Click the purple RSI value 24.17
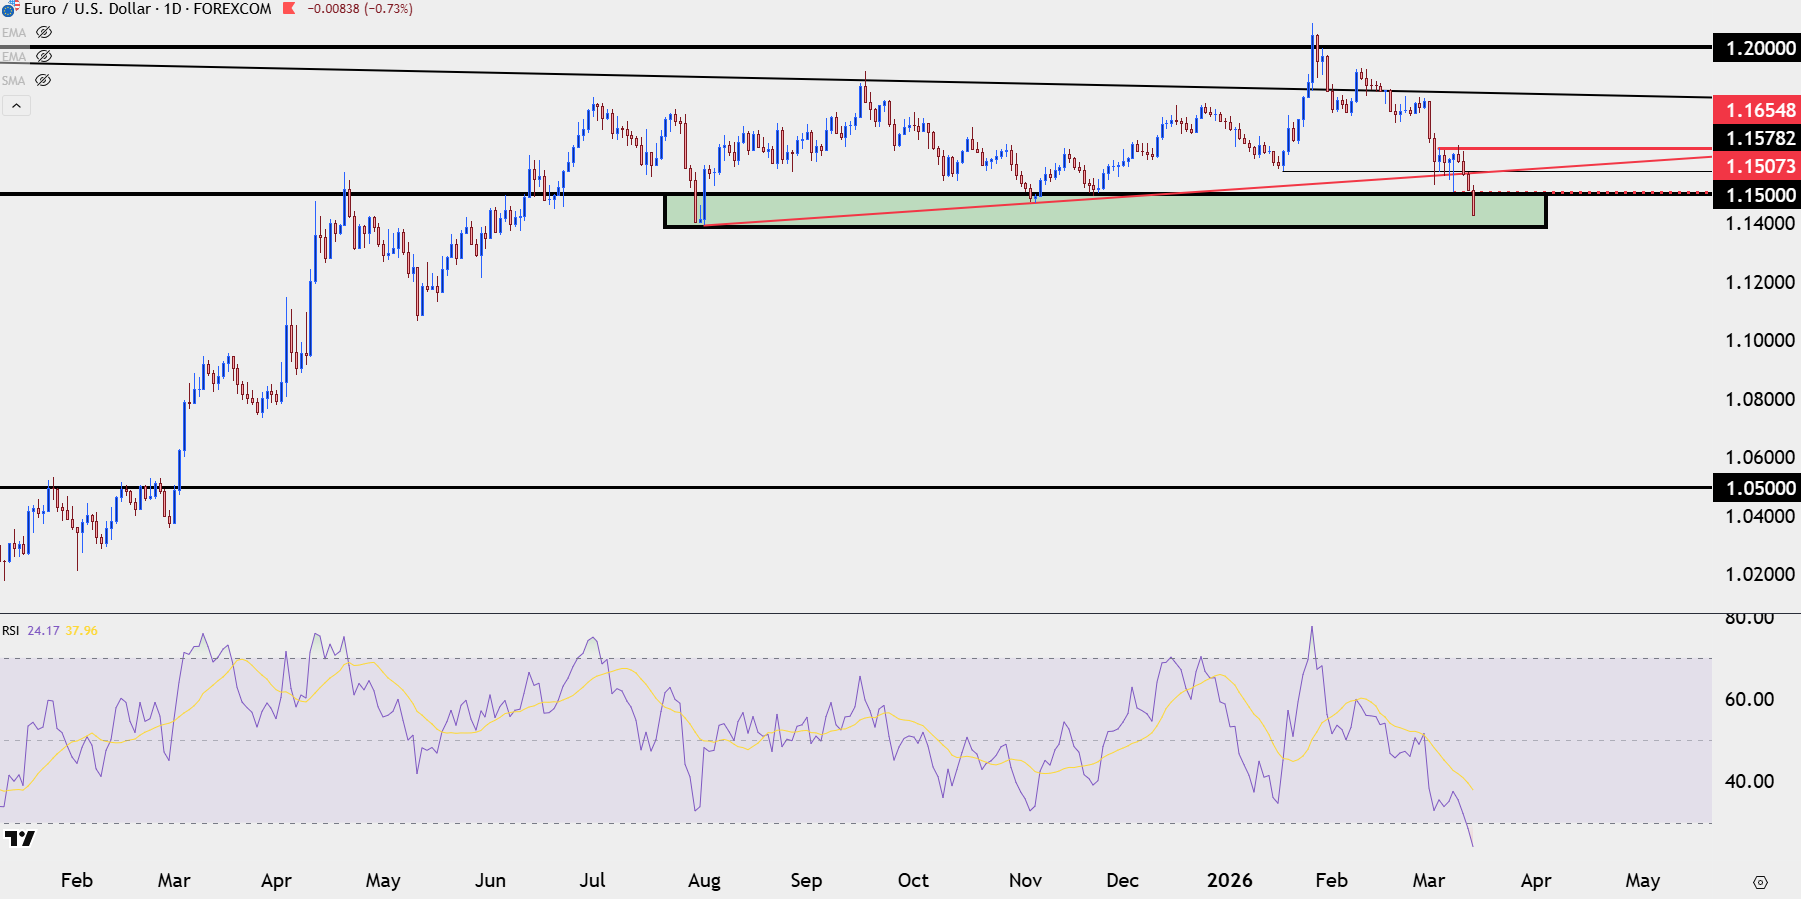 click(x=43, y=630)
